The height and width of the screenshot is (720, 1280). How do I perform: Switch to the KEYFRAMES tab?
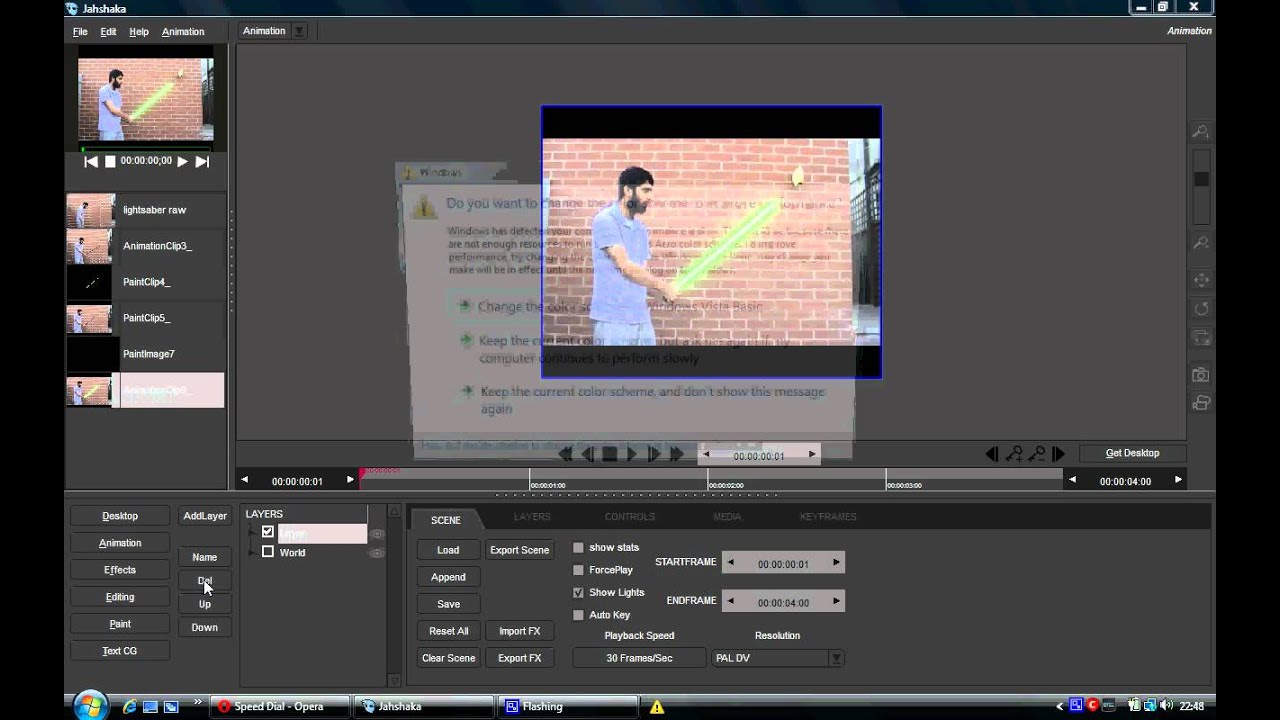click(x=828, y=517)
